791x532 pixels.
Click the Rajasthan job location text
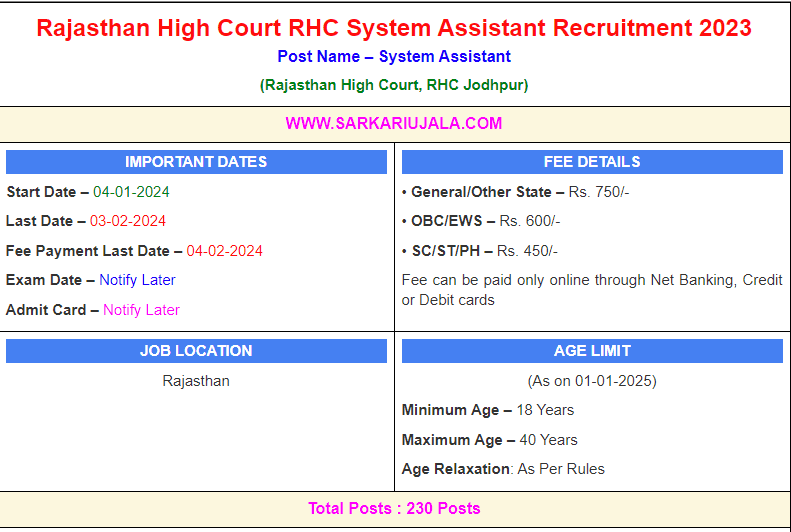(196, 381)
